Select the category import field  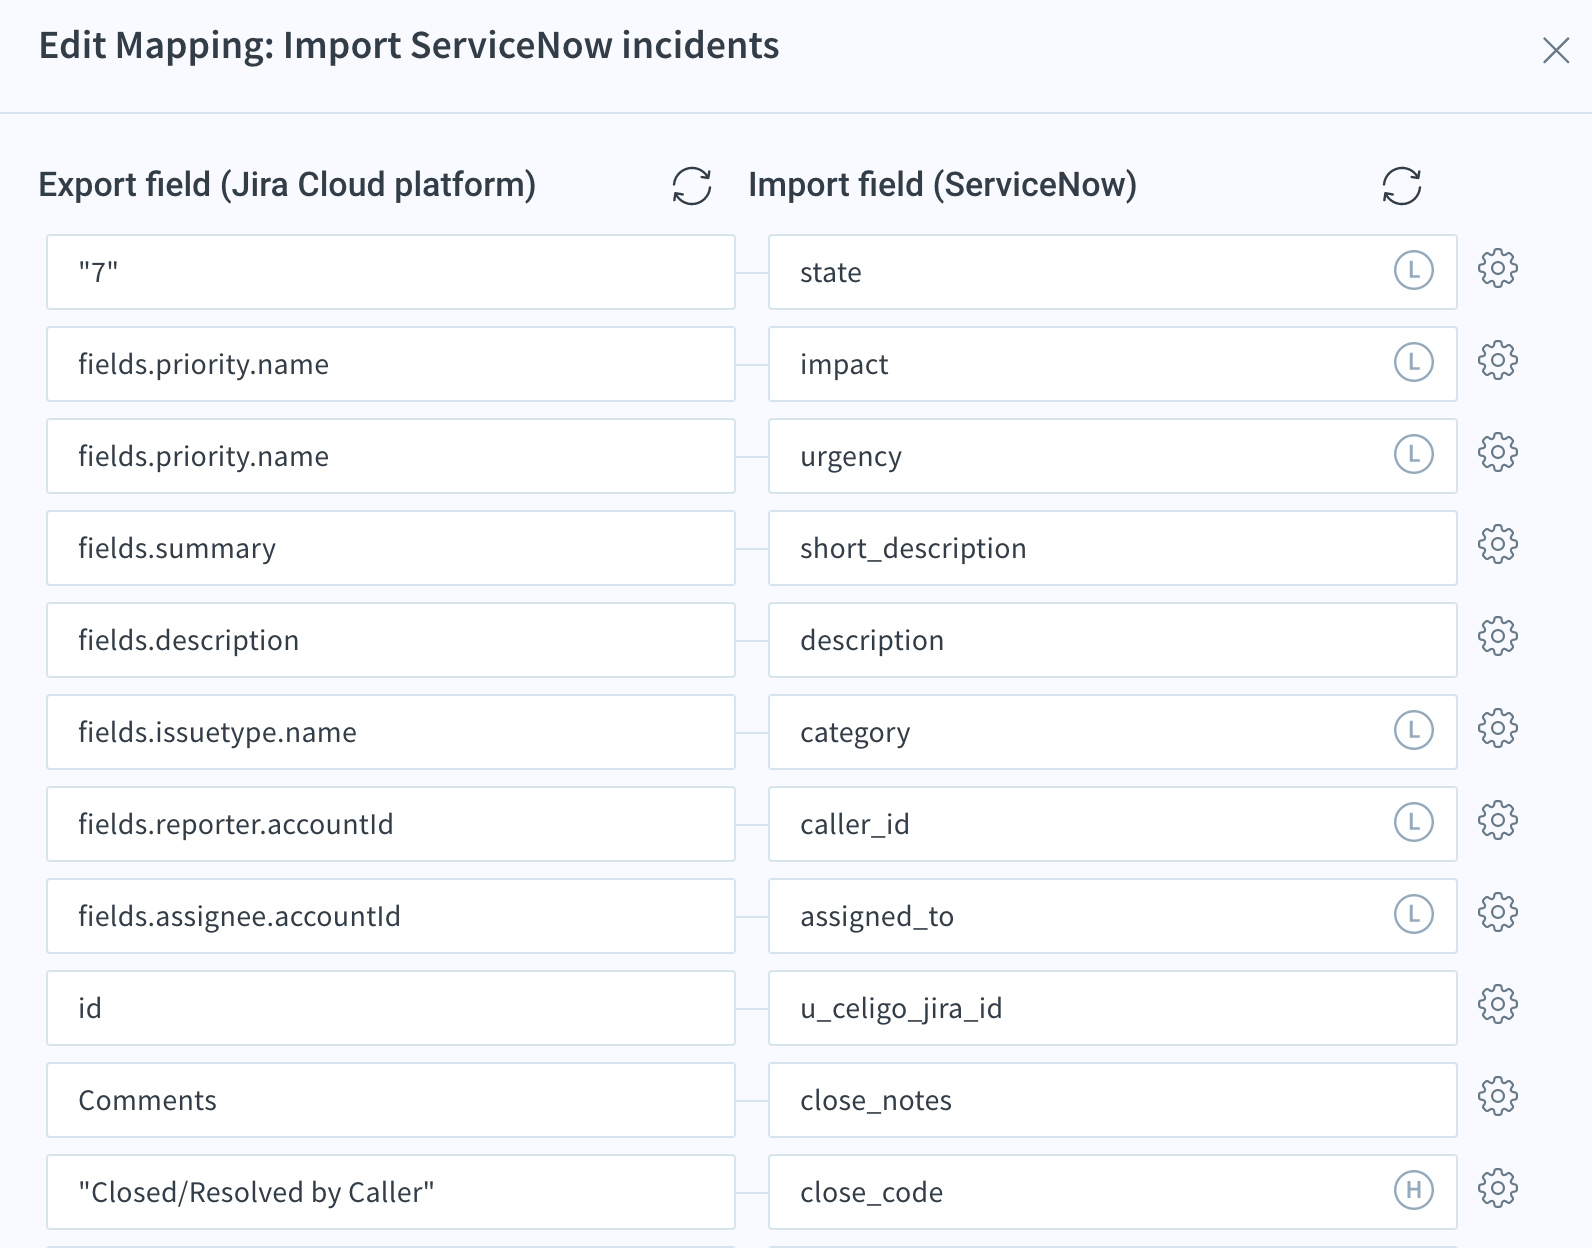point(1113,732)
